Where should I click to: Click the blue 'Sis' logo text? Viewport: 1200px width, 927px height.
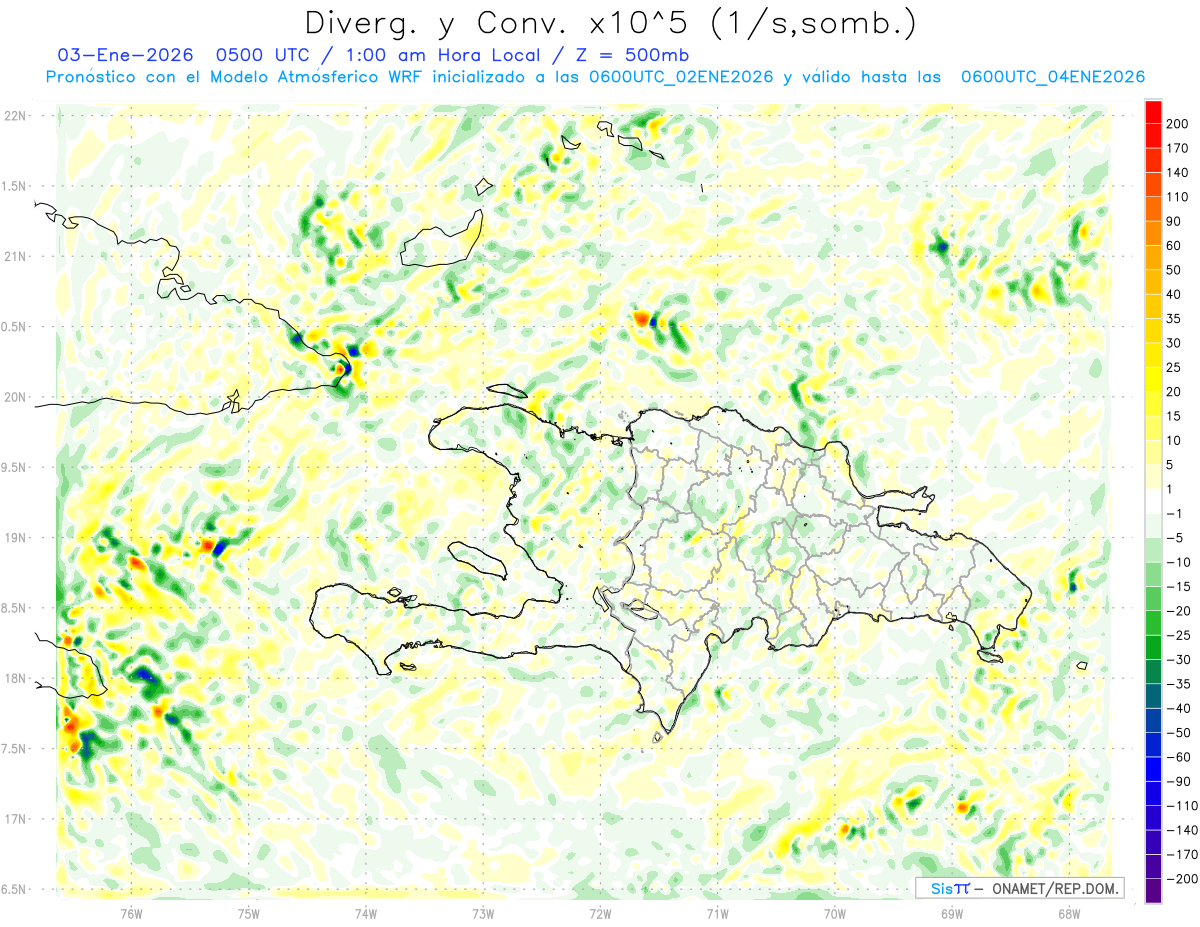[x=941, y=888]
